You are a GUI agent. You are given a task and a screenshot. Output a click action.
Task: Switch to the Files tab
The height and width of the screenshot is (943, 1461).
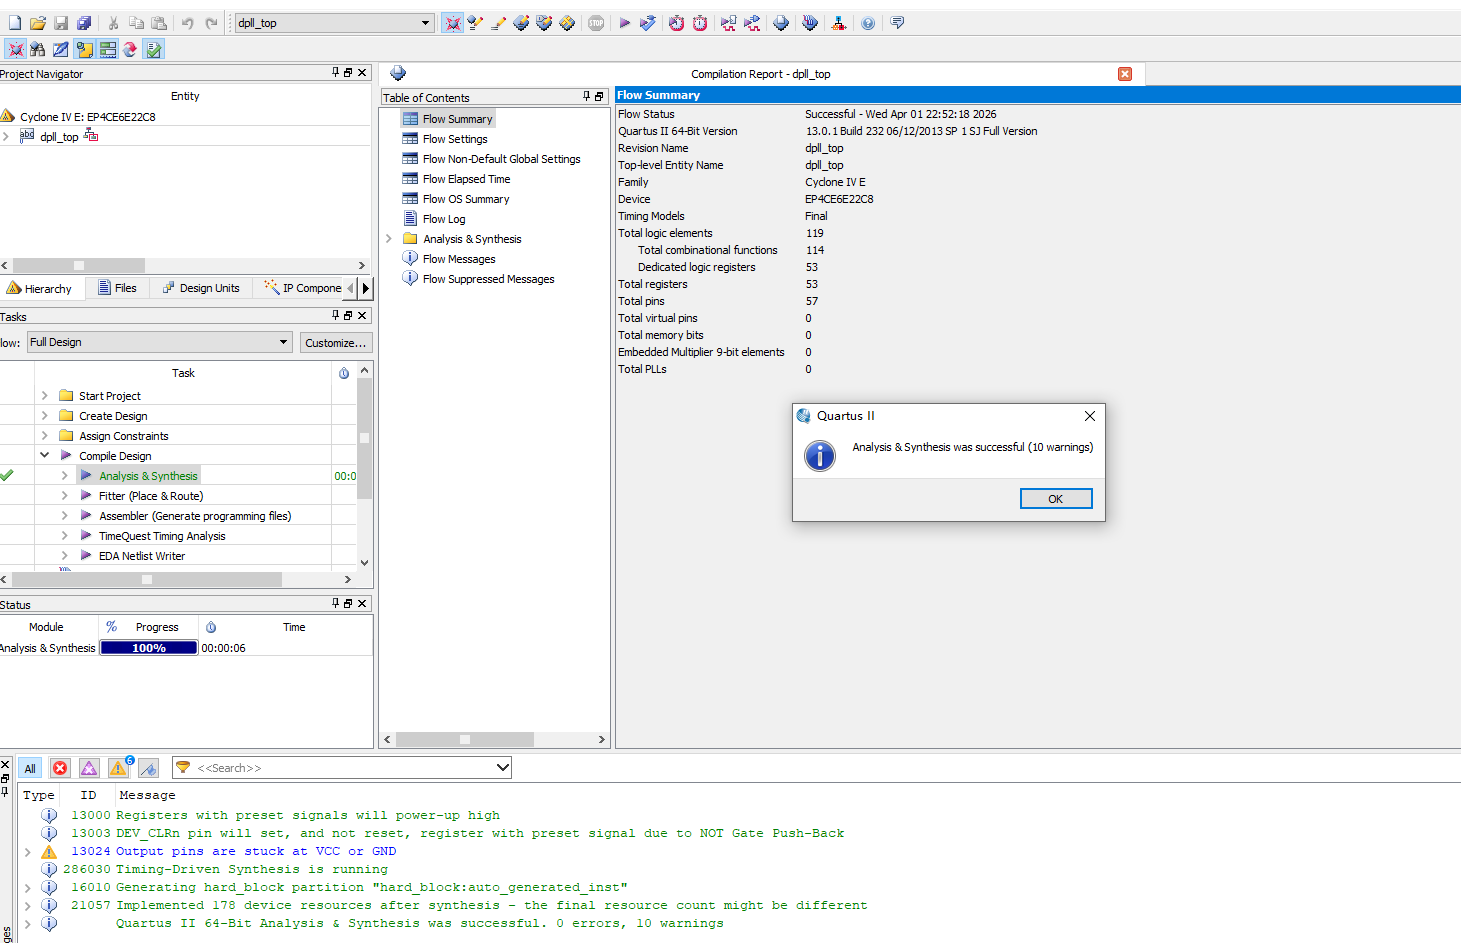click(x=117, y=288)
